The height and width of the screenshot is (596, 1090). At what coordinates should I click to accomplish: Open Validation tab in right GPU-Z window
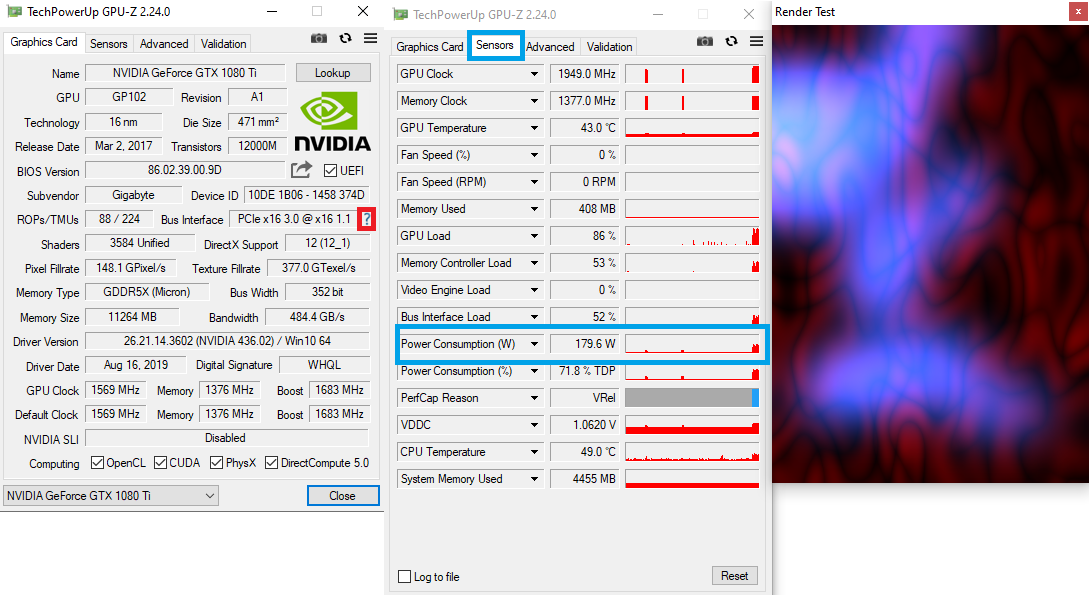[609, 47]
